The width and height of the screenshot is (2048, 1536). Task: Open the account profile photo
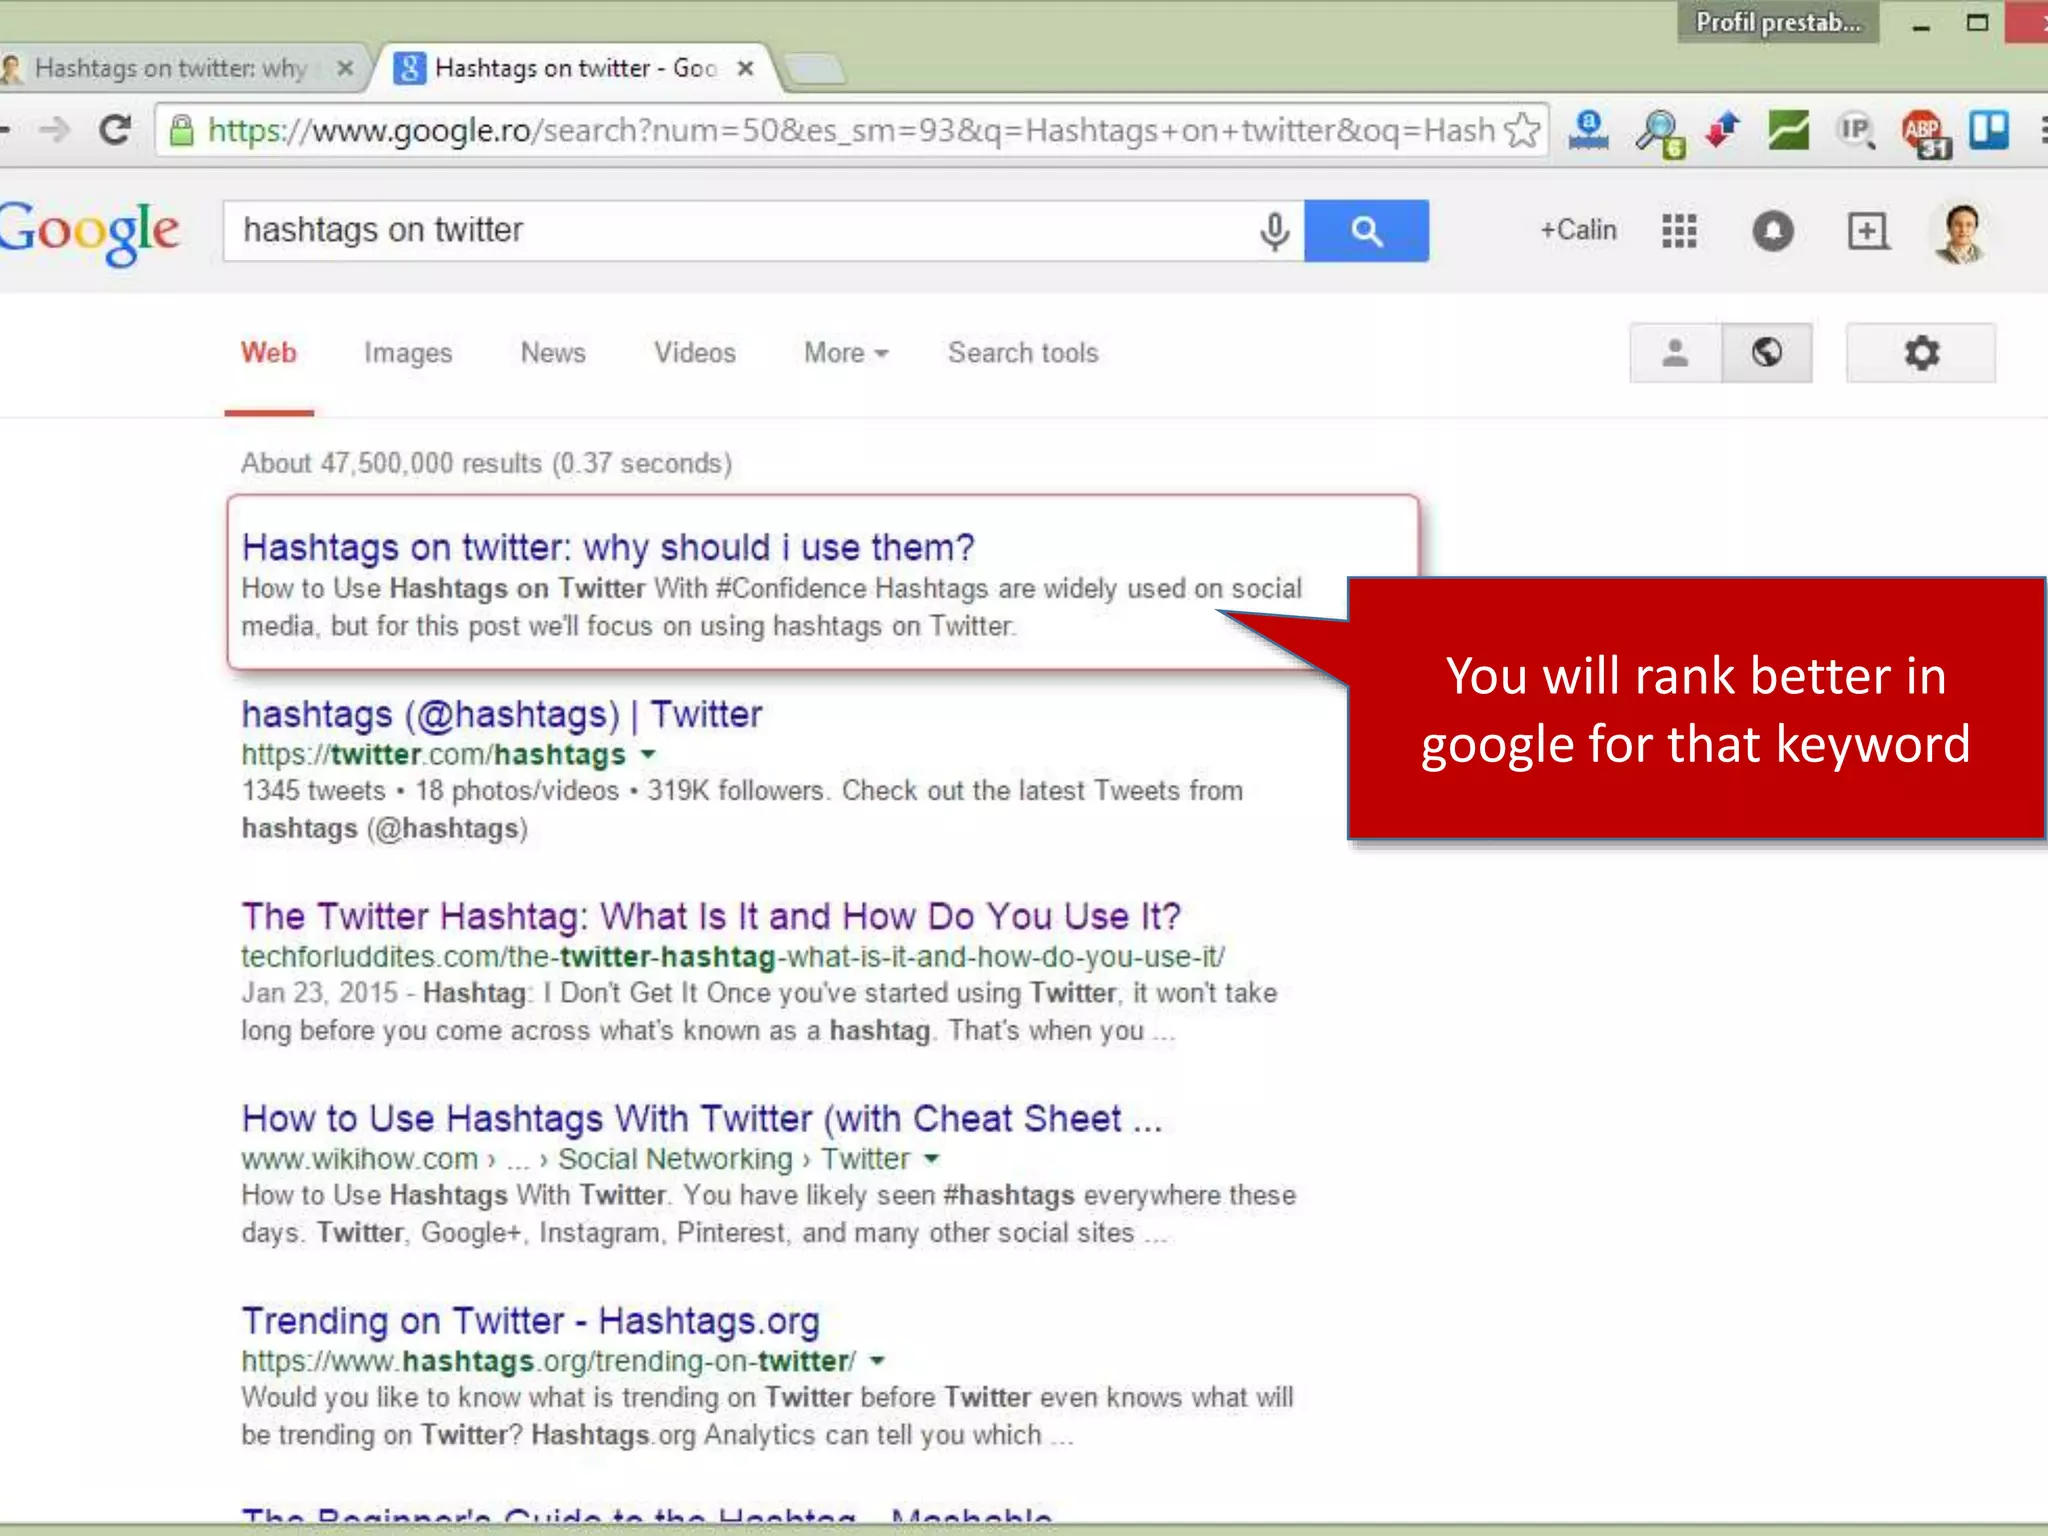1961,234
